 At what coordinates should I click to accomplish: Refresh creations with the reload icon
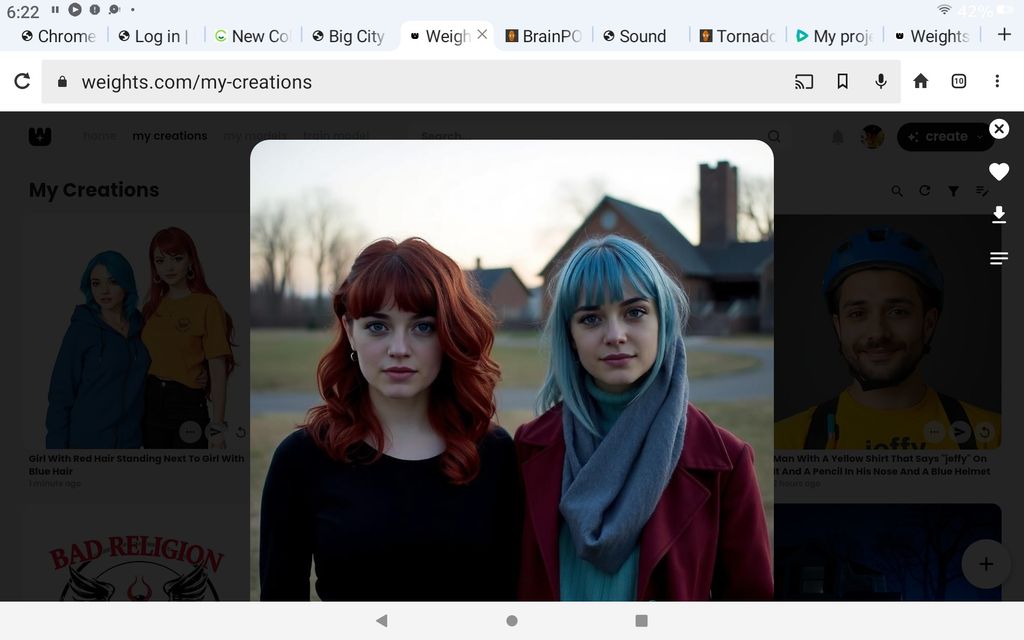click(x=925, y=191)
